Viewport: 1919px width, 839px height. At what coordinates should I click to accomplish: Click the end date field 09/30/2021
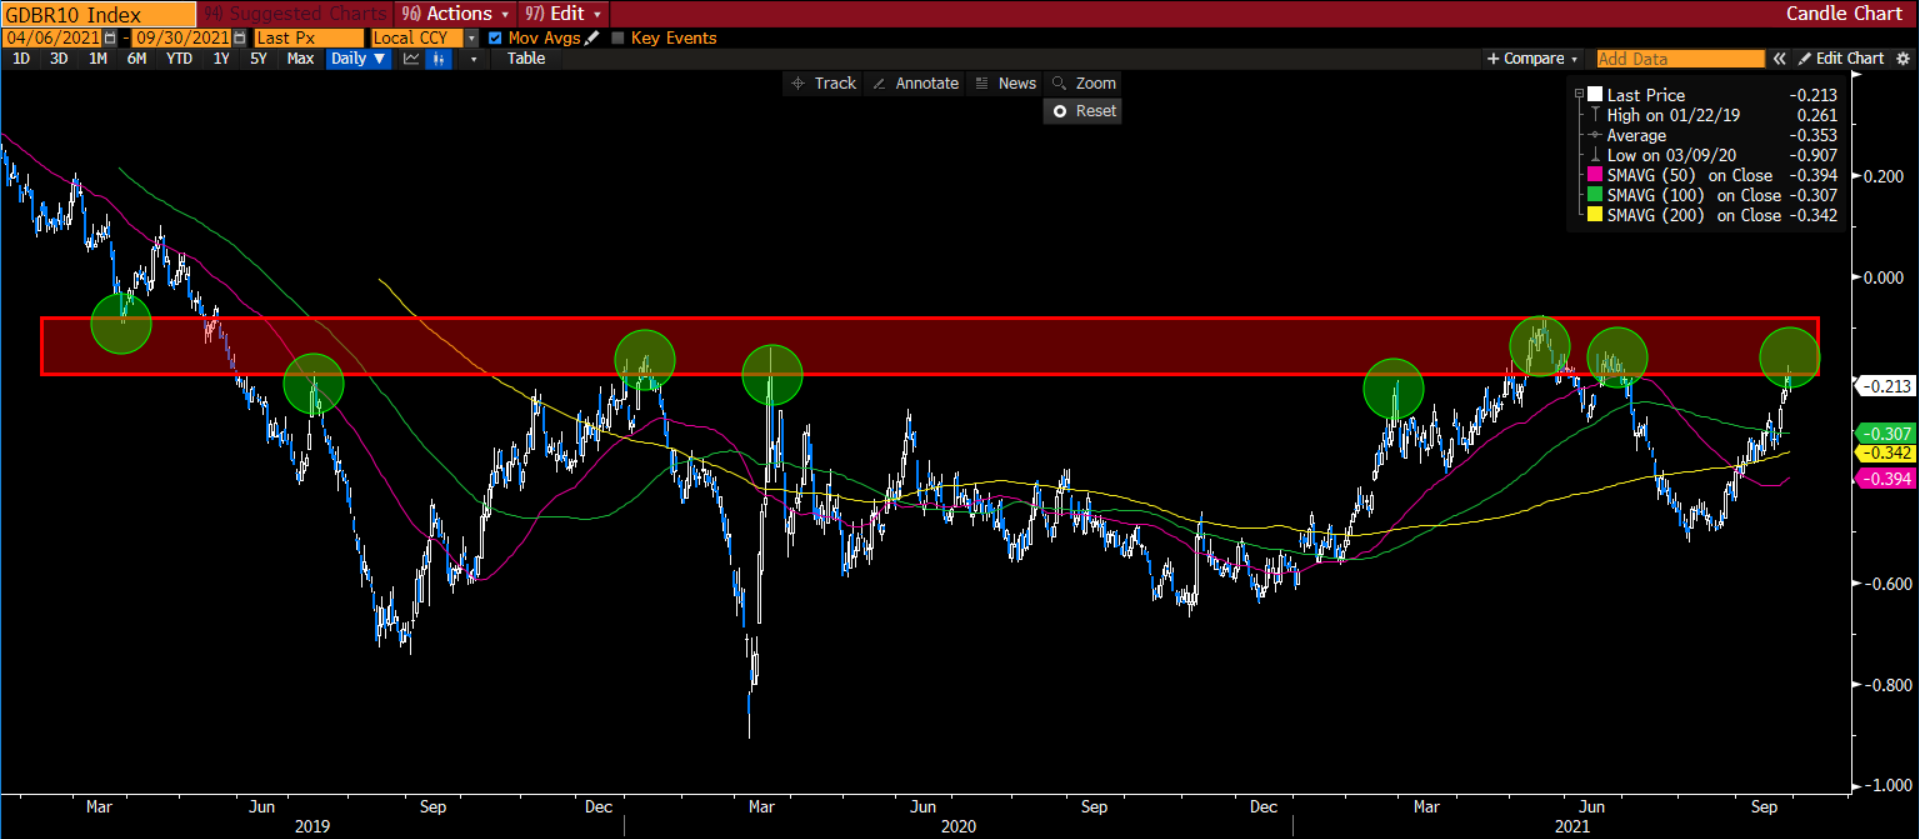[183, 38]
